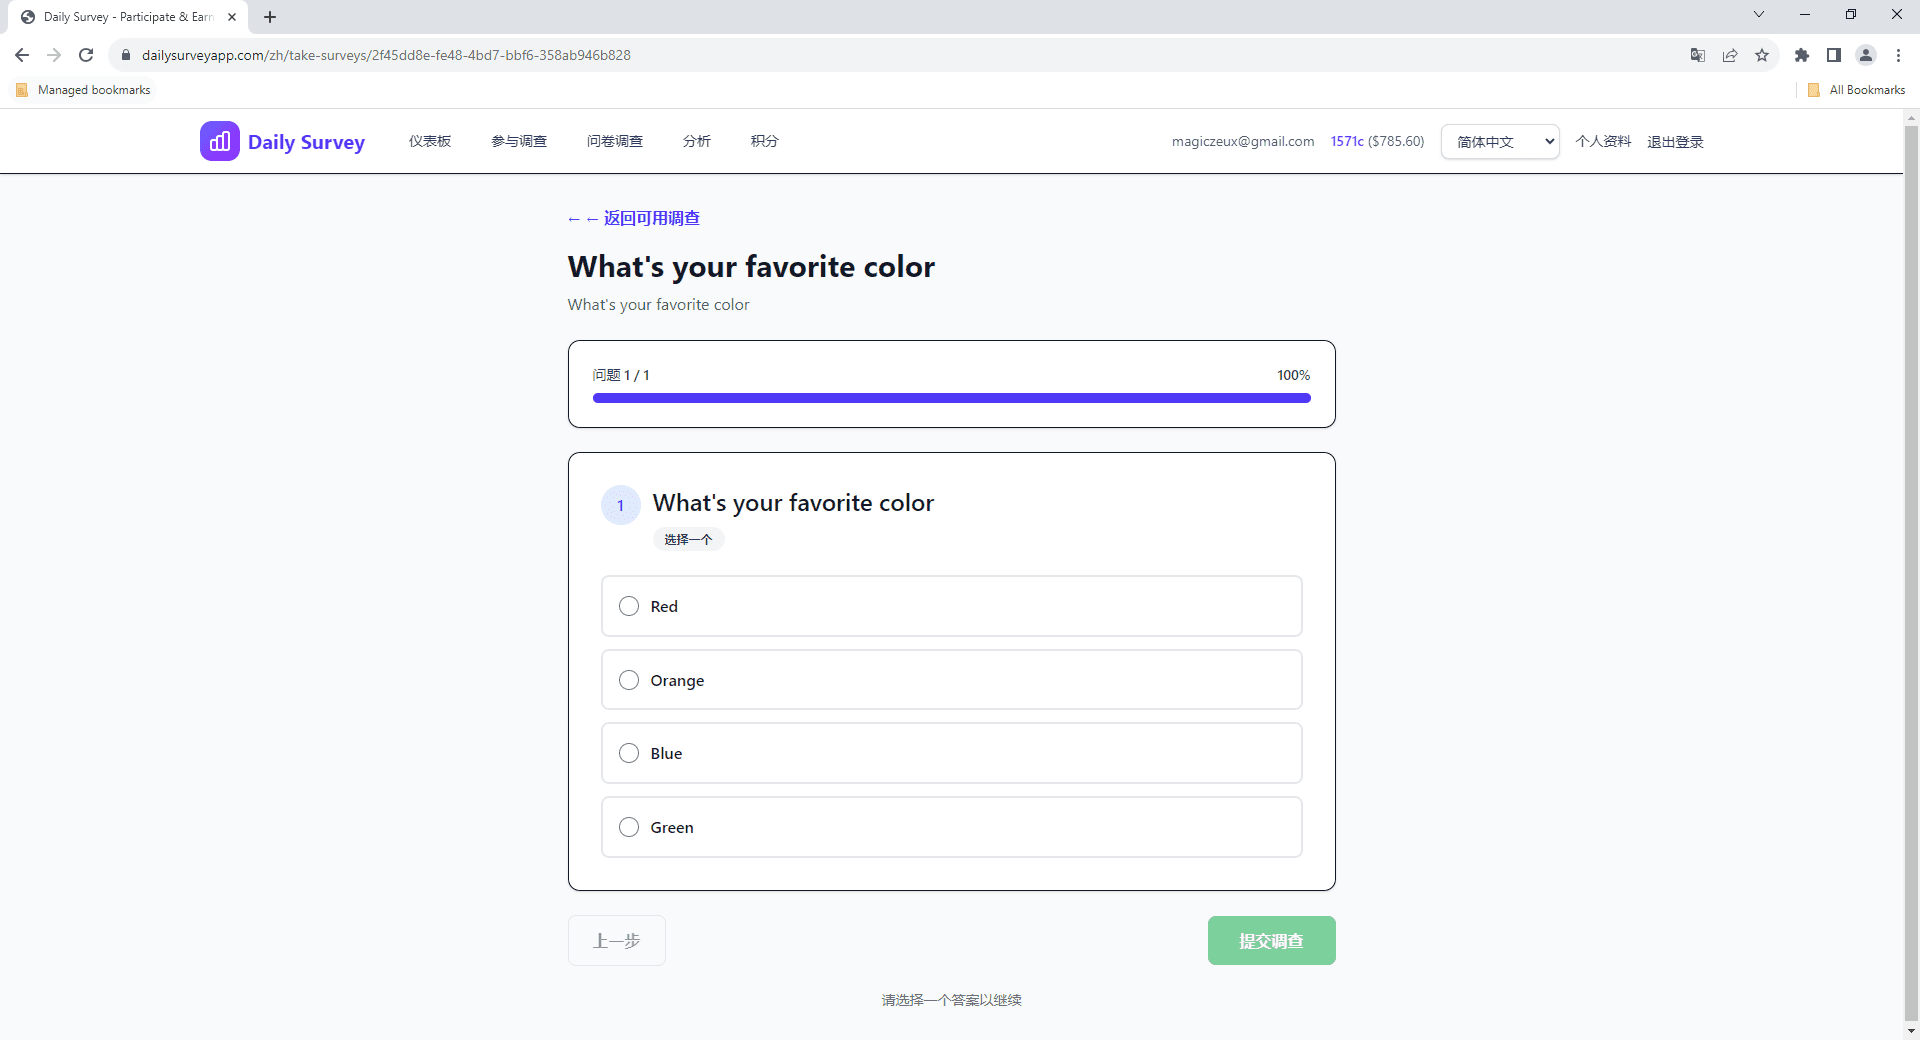Click the share page icon
Image resolution: width=1920 pixels, height=1040 pixels.
click(x=1730, y=55)
